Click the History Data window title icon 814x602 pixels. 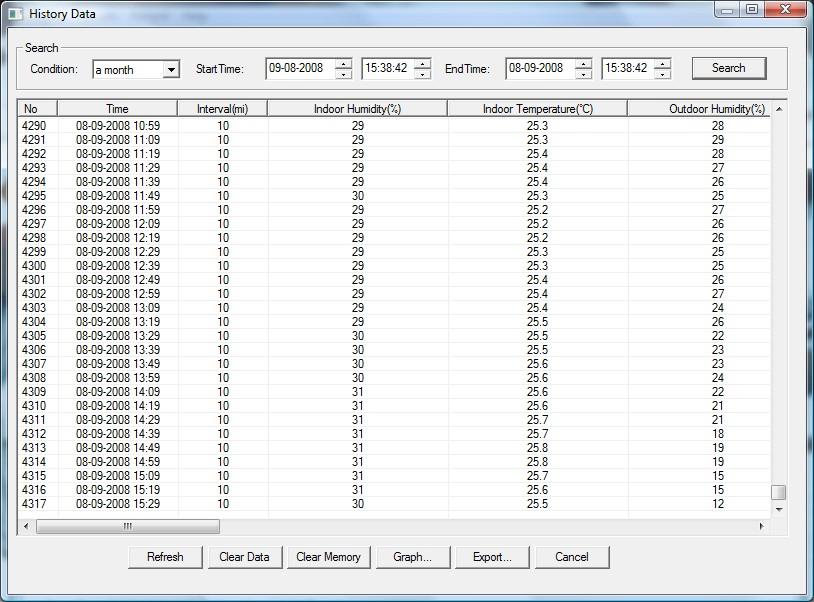(x=14, y=14)
